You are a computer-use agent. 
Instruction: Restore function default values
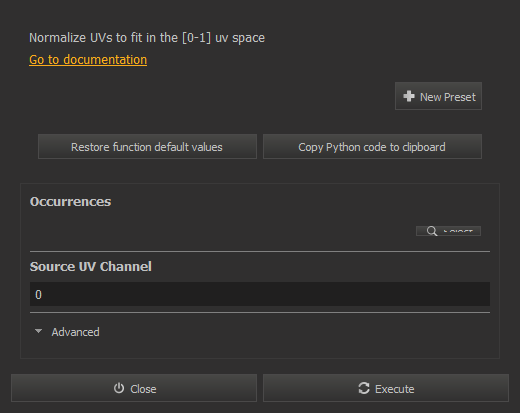coord(147,147)
